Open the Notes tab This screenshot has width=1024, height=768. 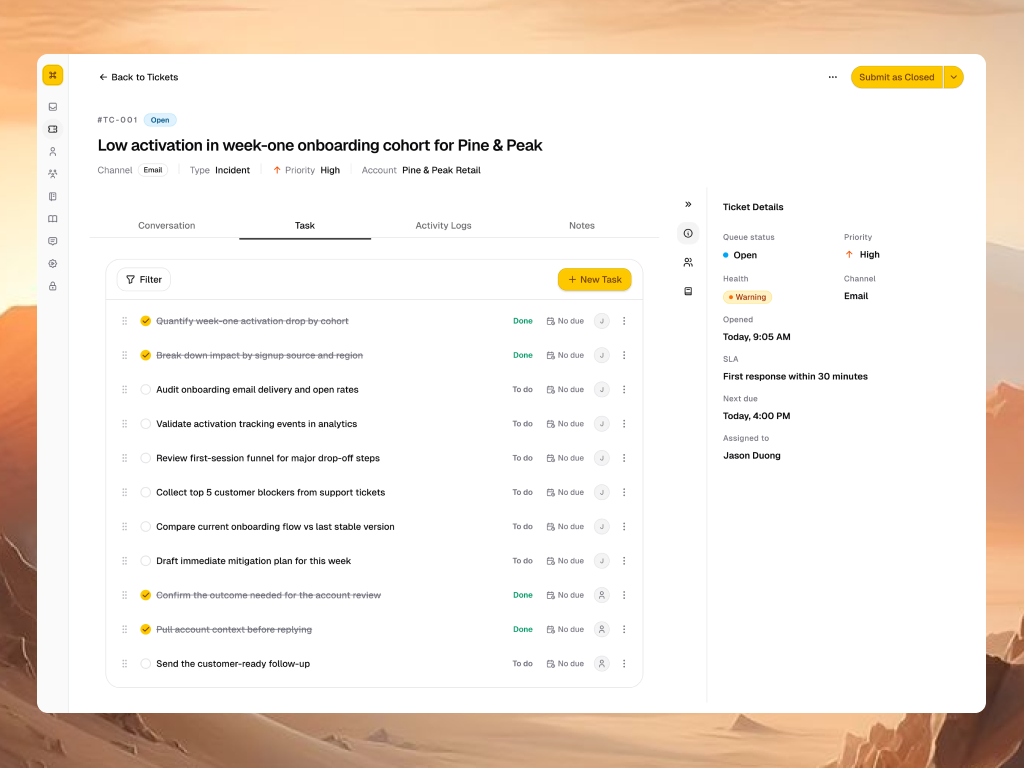coord(582,226)
